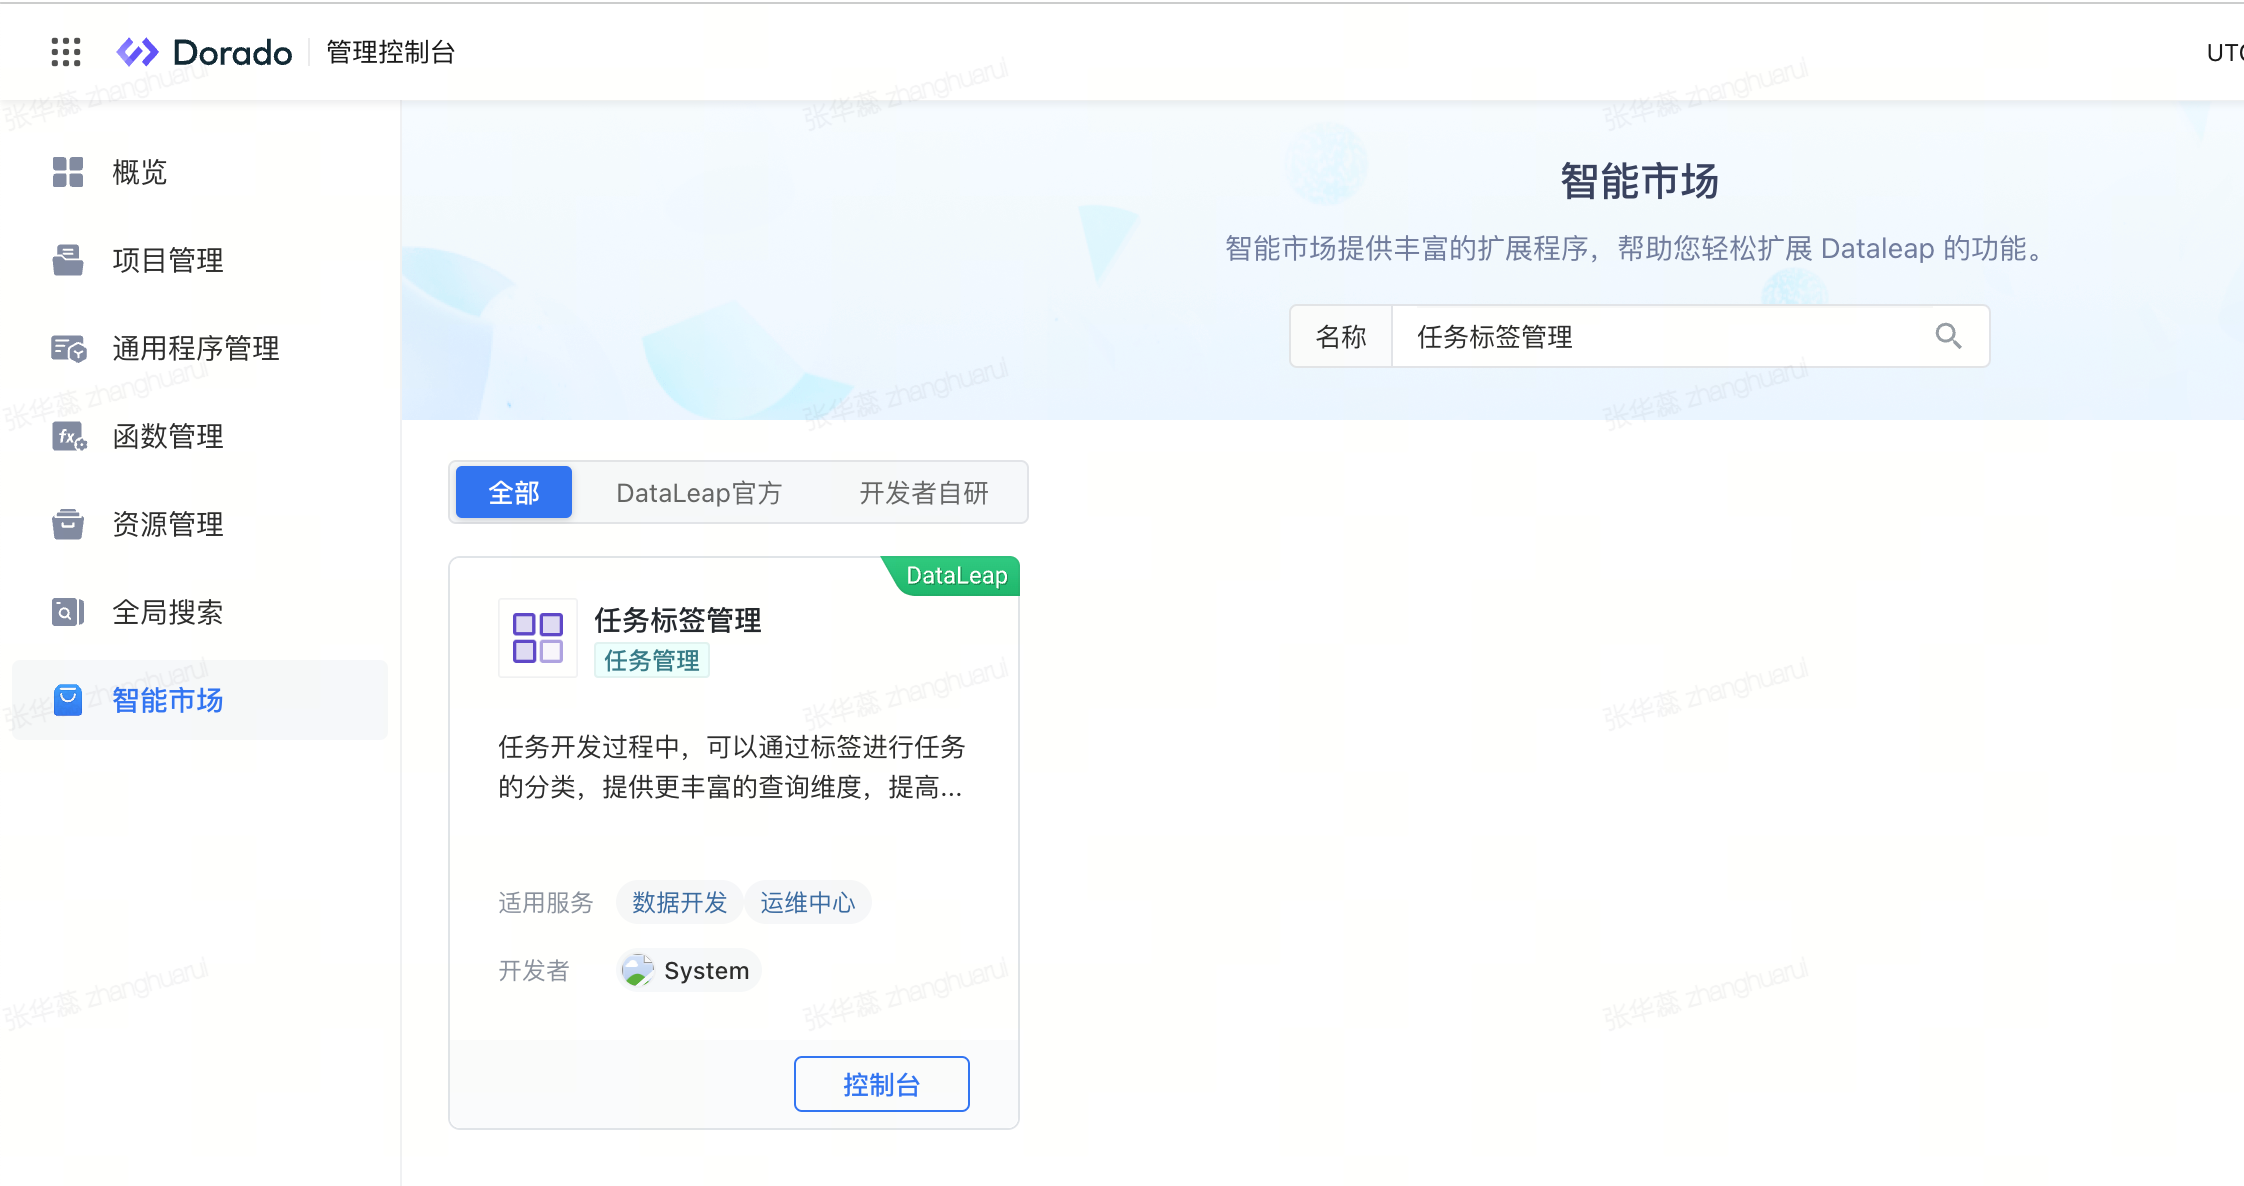
Task: Click the 通用程序管理 sidebar icon
Action: (68, 348)
